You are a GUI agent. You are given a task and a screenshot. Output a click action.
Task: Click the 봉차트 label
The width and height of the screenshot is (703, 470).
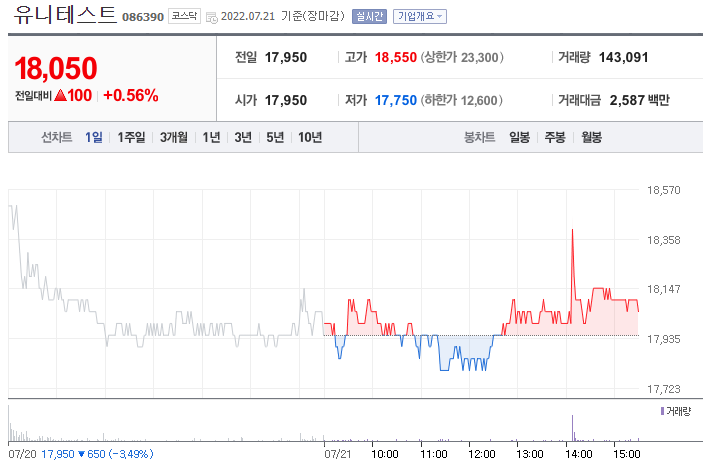(480, 137)
